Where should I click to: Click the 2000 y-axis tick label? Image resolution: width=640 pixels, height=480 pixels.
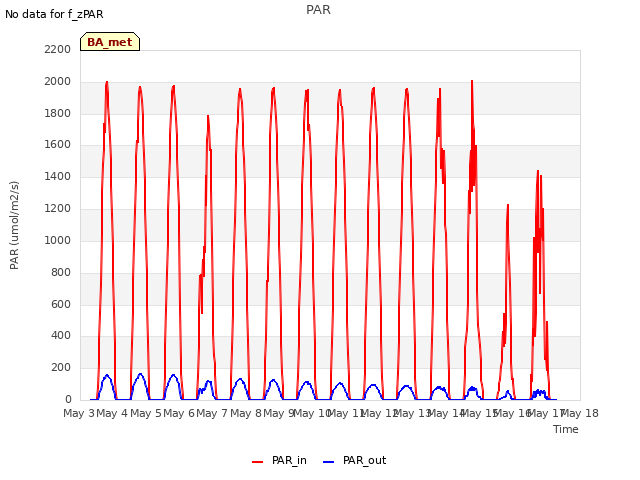pos(58,82)
